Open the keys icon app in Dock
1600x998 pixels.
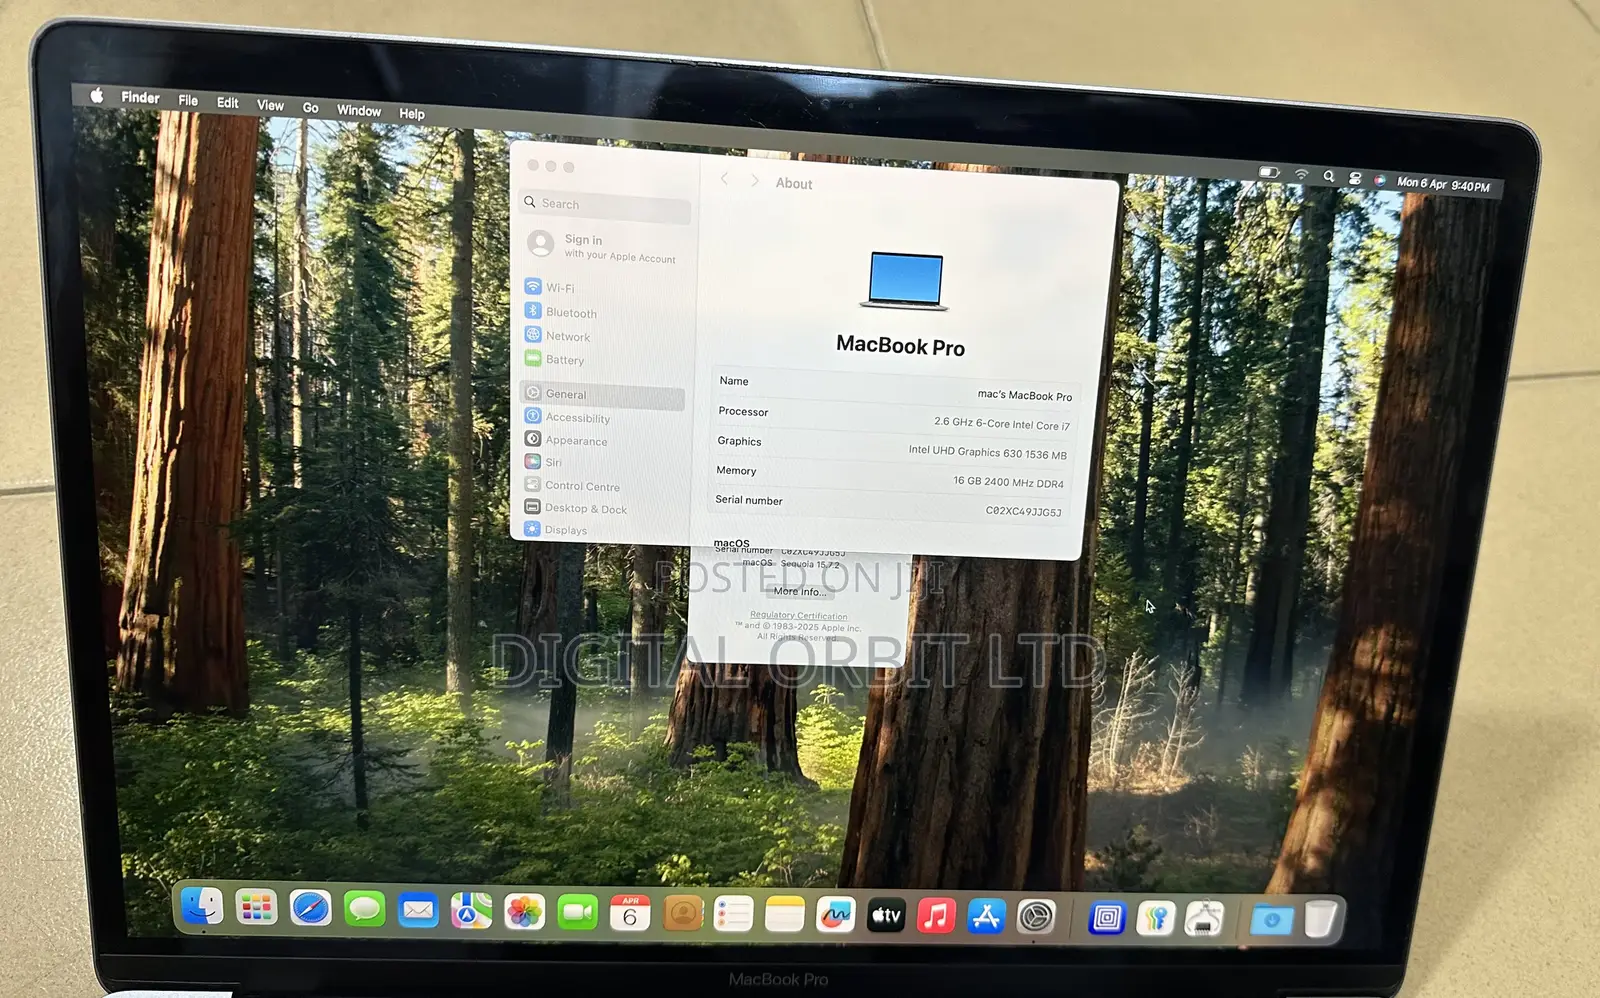tap(1156, 918)
